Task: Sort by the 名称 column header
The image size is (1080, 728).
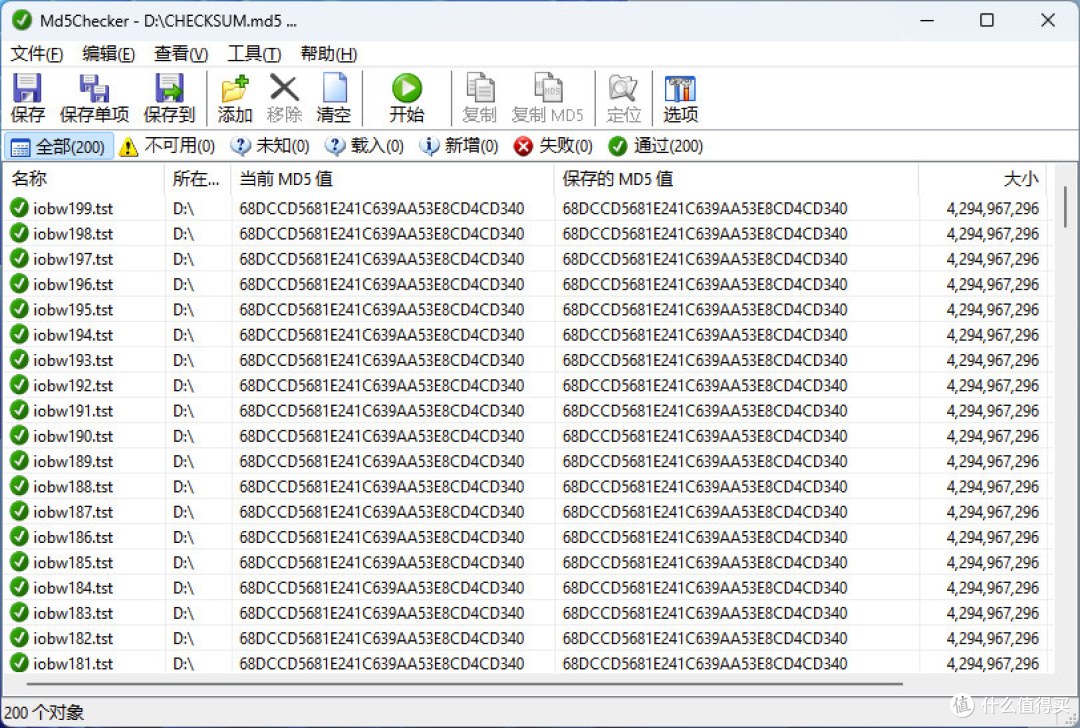Action: [x=84, y=179]
